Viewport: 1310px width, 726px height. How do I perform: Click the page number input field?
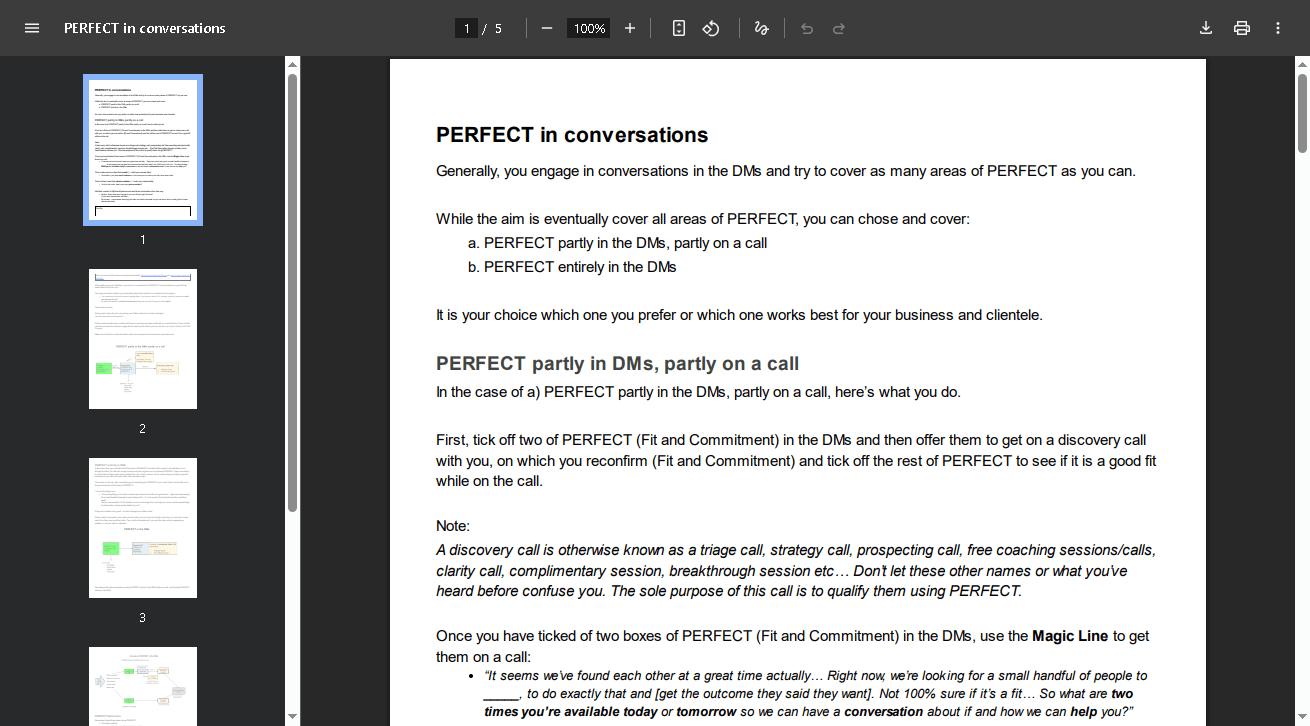[x=465, y=28]
